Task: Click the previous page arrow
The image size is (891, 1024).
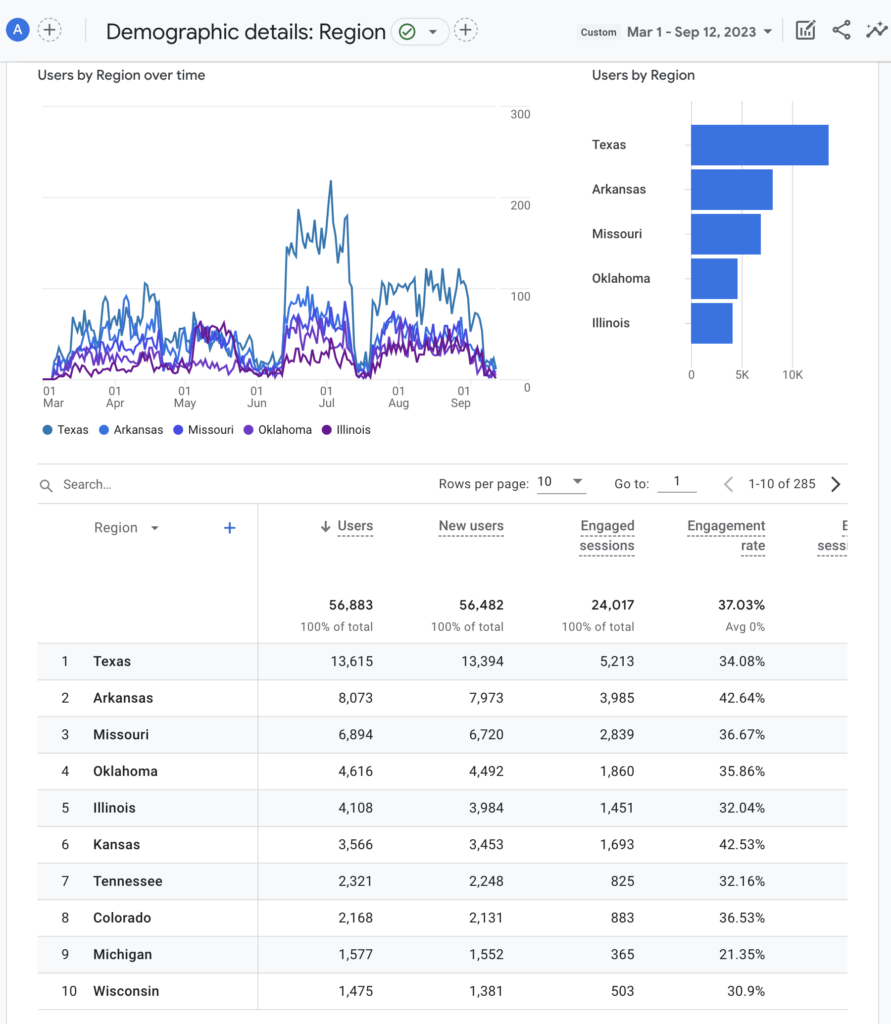Action: [728, 484]
